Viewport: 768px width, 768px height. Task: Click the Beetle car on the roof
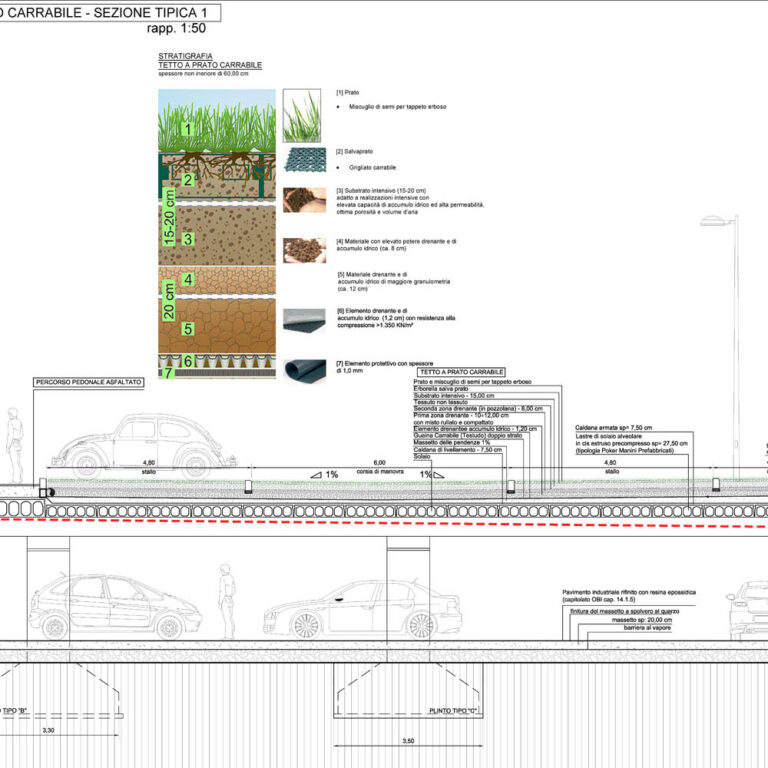pos(143,444)
